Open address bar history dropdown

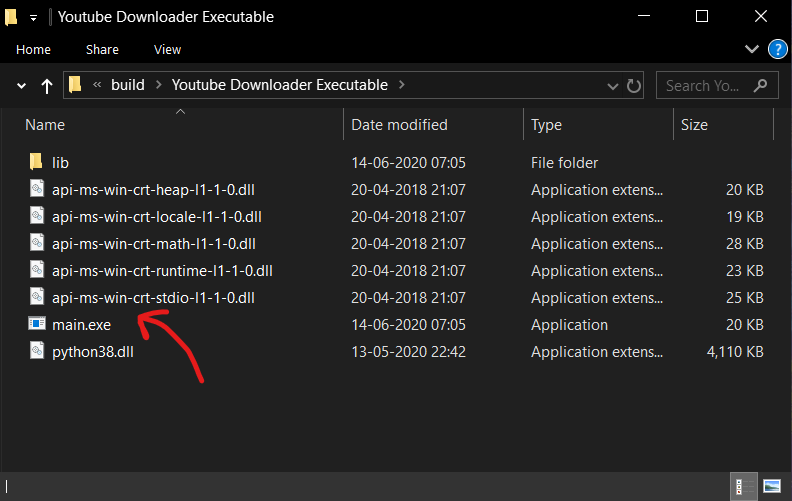tap(612, 86)
